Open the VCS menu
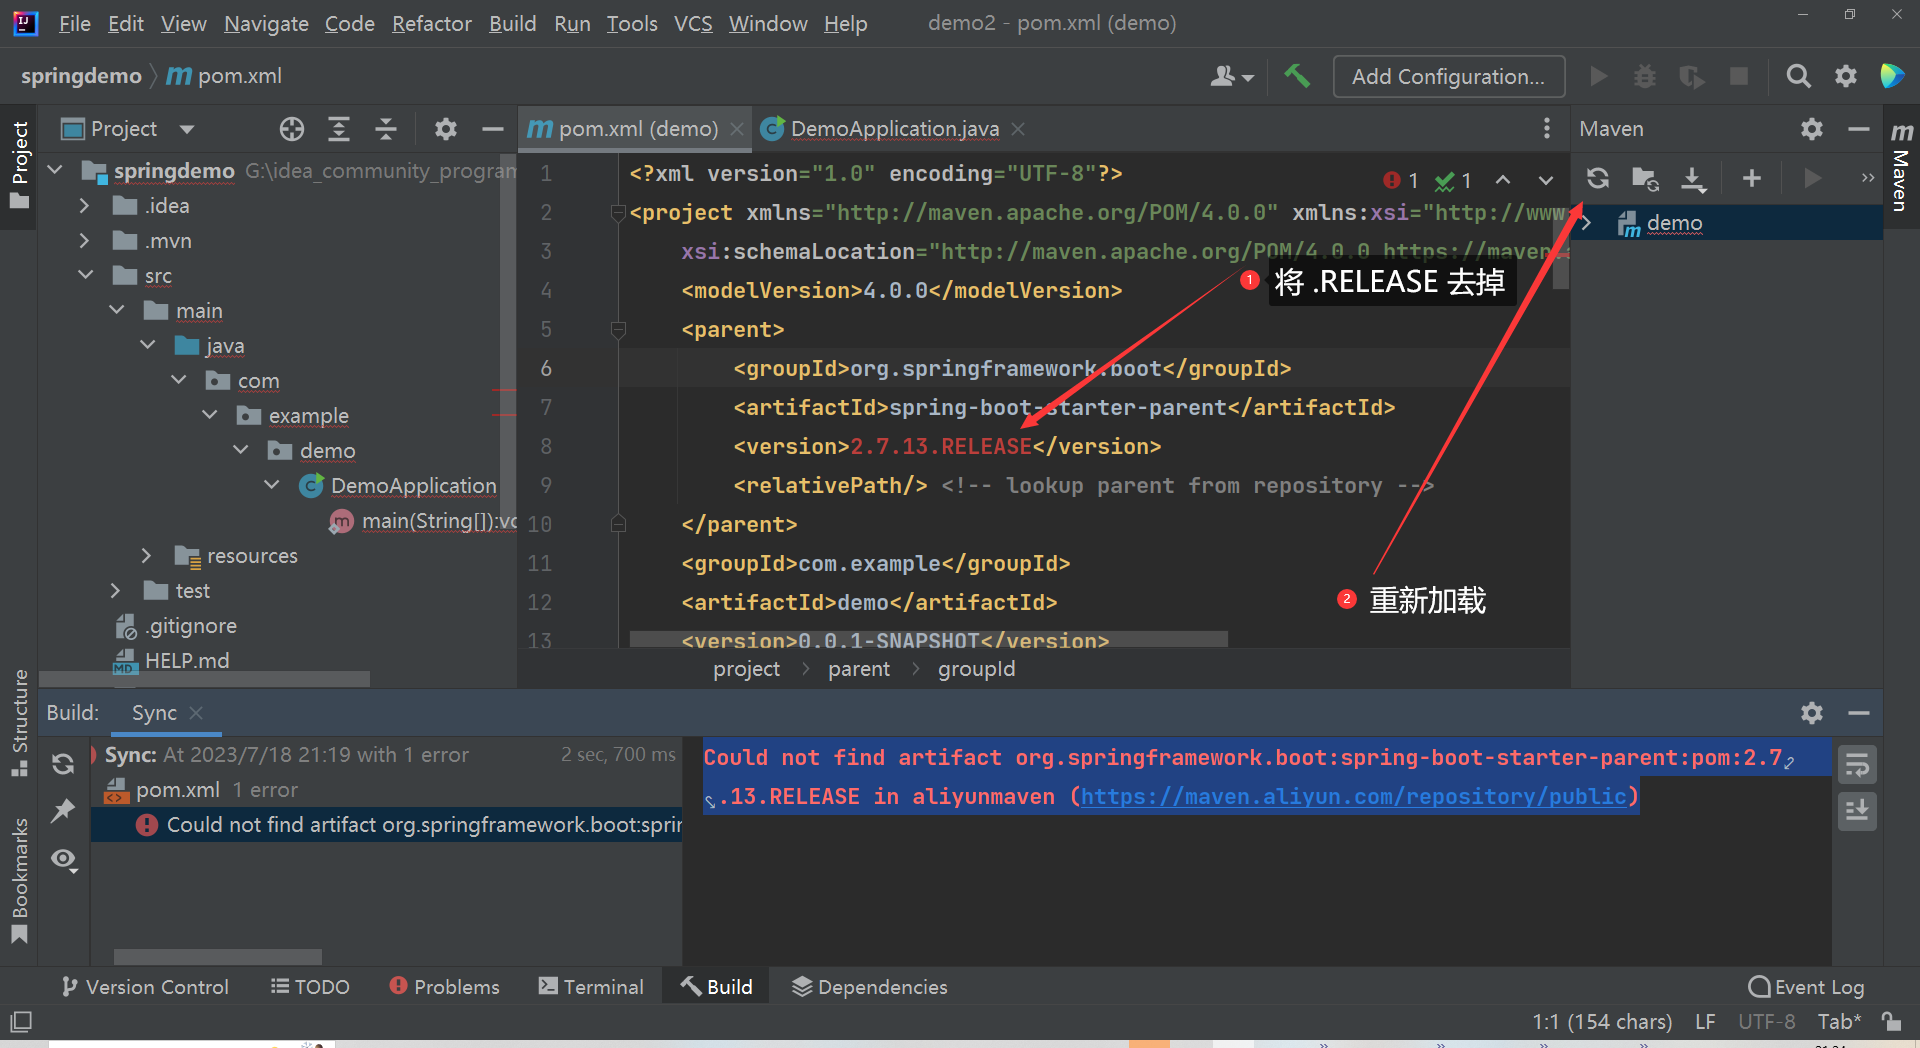Viewport: 1920px width, 1048px height. click(x=693, y=23)
